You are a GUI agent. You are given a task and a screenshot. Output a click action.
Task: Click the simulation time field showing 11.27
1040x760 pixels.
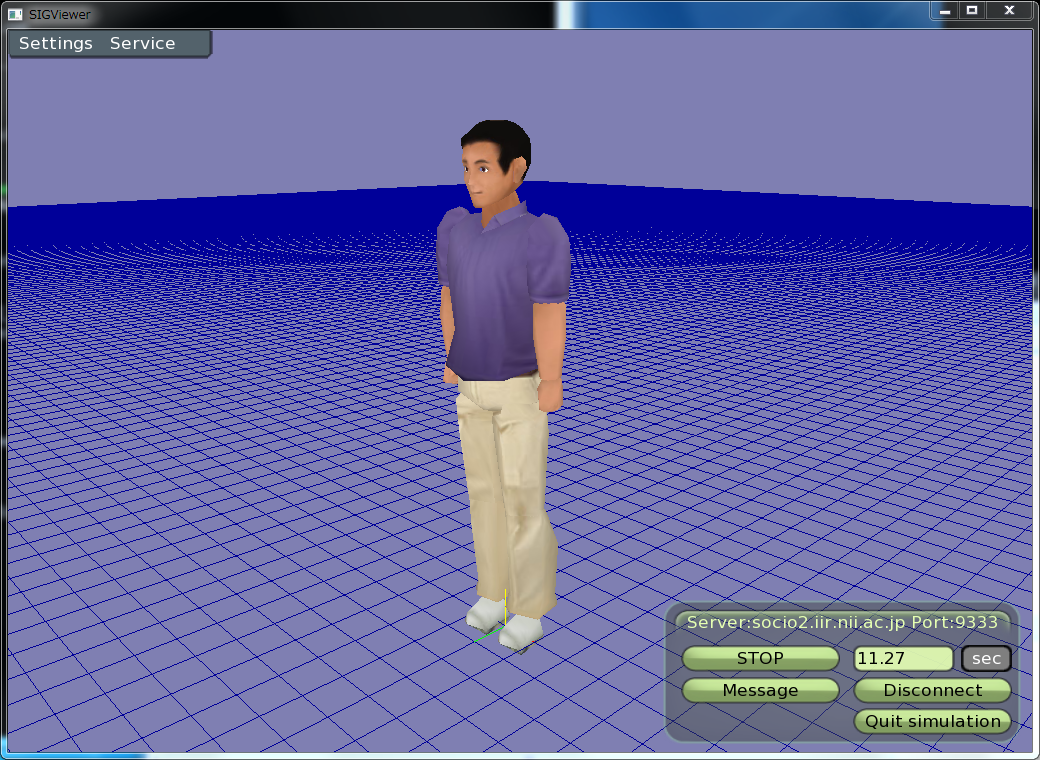coord(902,658)
